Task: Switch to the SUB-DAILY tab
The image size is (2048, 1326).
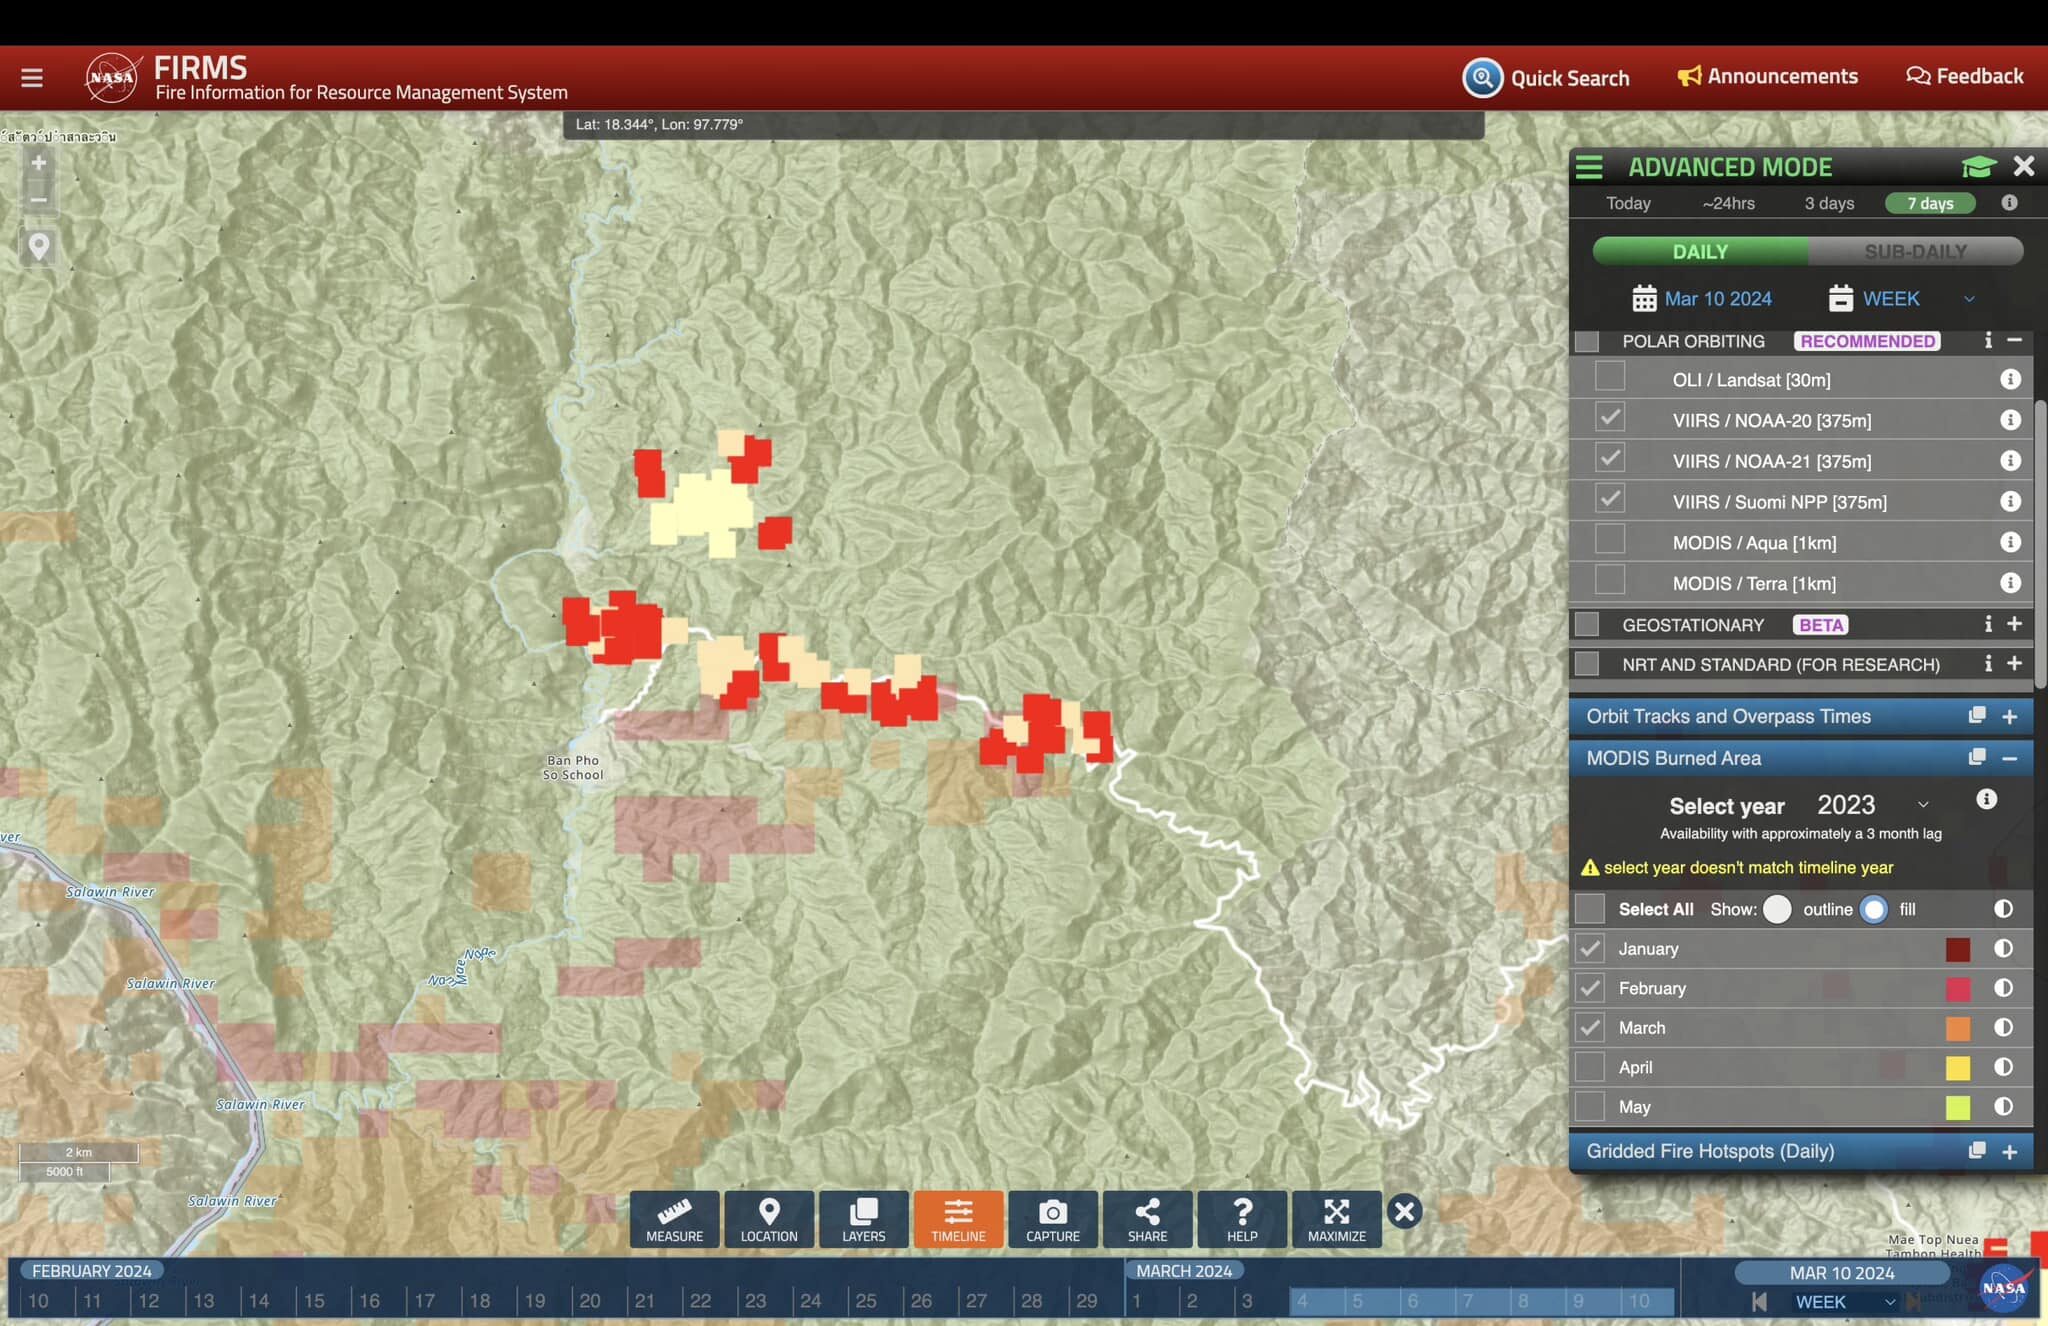Action: tap(1915, 251)
